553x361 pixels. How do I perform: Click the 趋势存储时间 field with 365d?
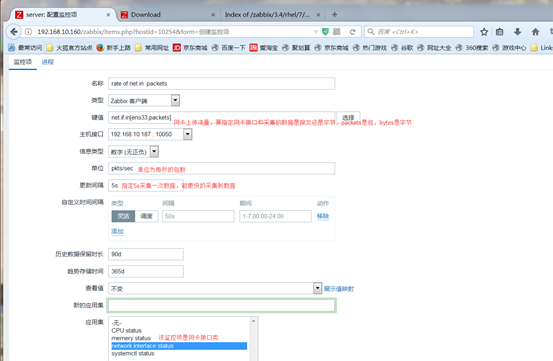pos(146,271)
